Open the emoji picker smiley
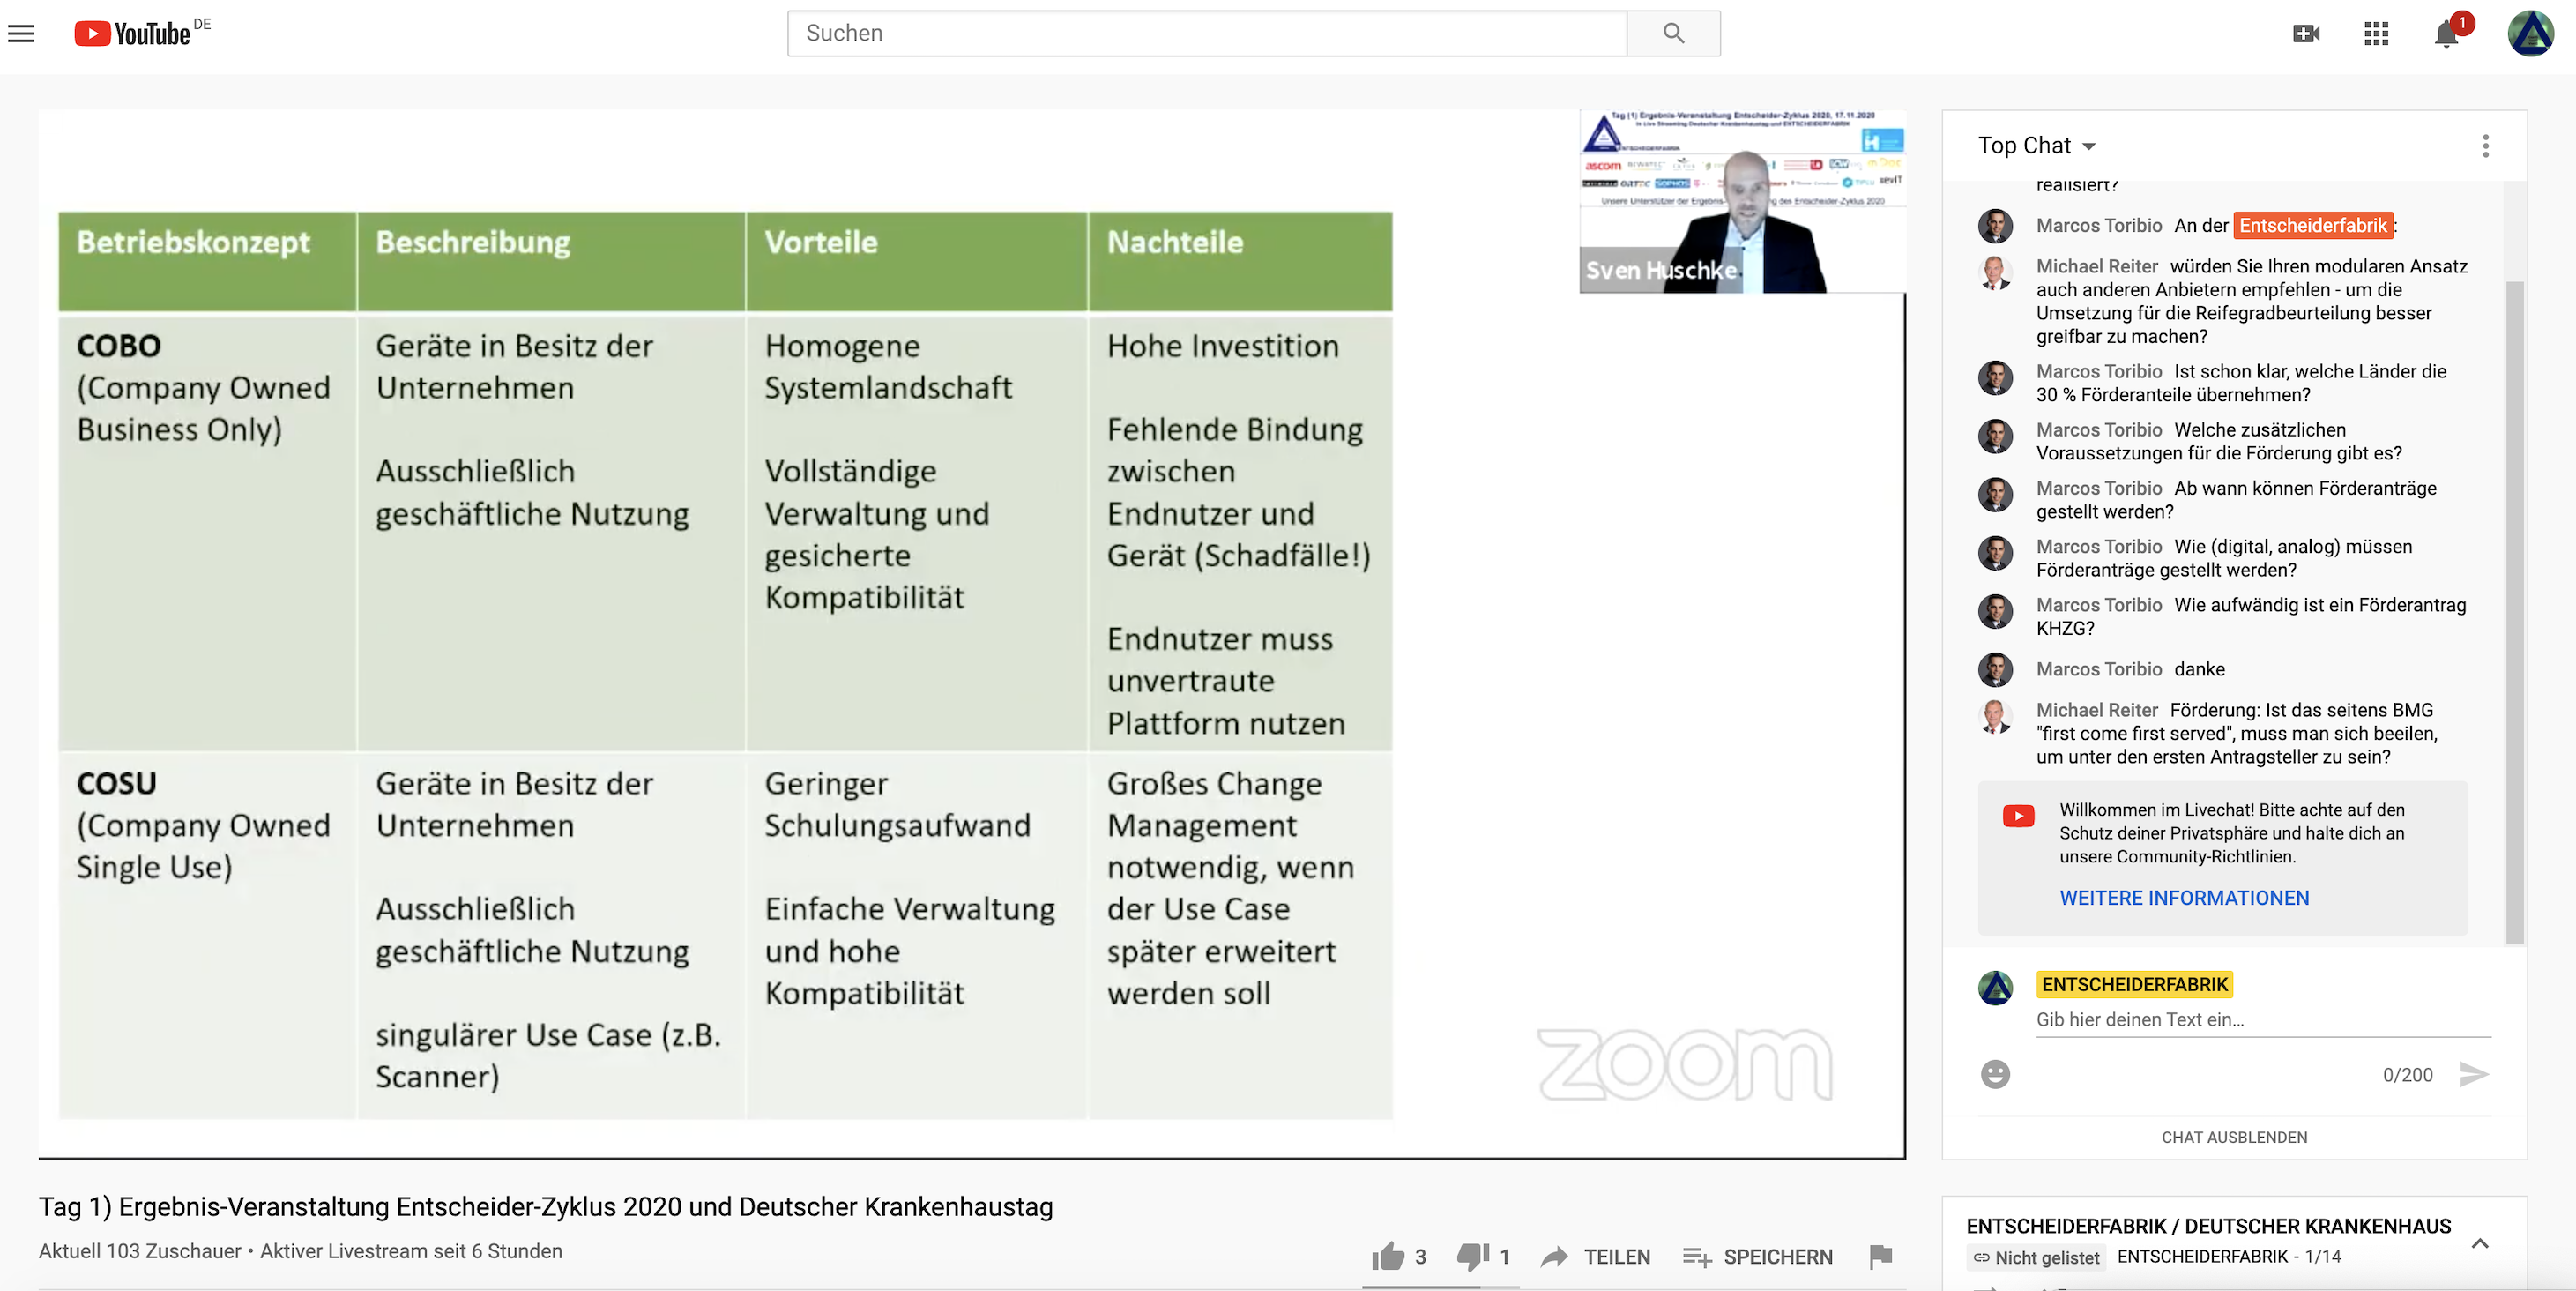 point(1995,1074)
